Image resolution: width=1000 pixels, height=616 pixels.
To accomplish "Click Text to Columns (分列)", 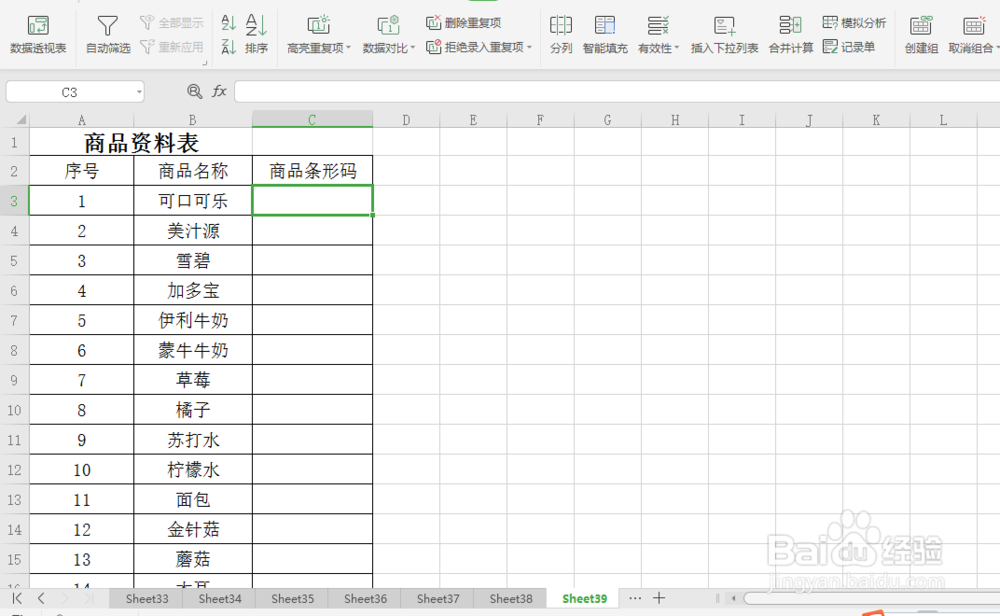I will coord(560,30).
